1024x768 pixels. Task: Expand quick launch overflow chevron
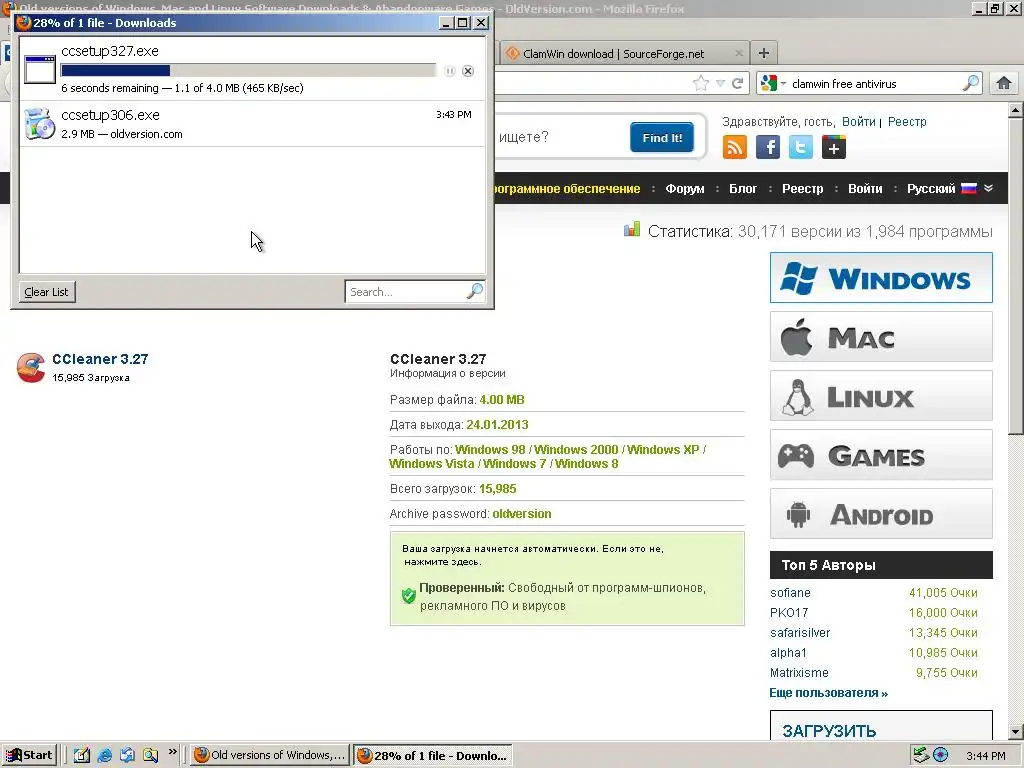click(x=172, y=752)
